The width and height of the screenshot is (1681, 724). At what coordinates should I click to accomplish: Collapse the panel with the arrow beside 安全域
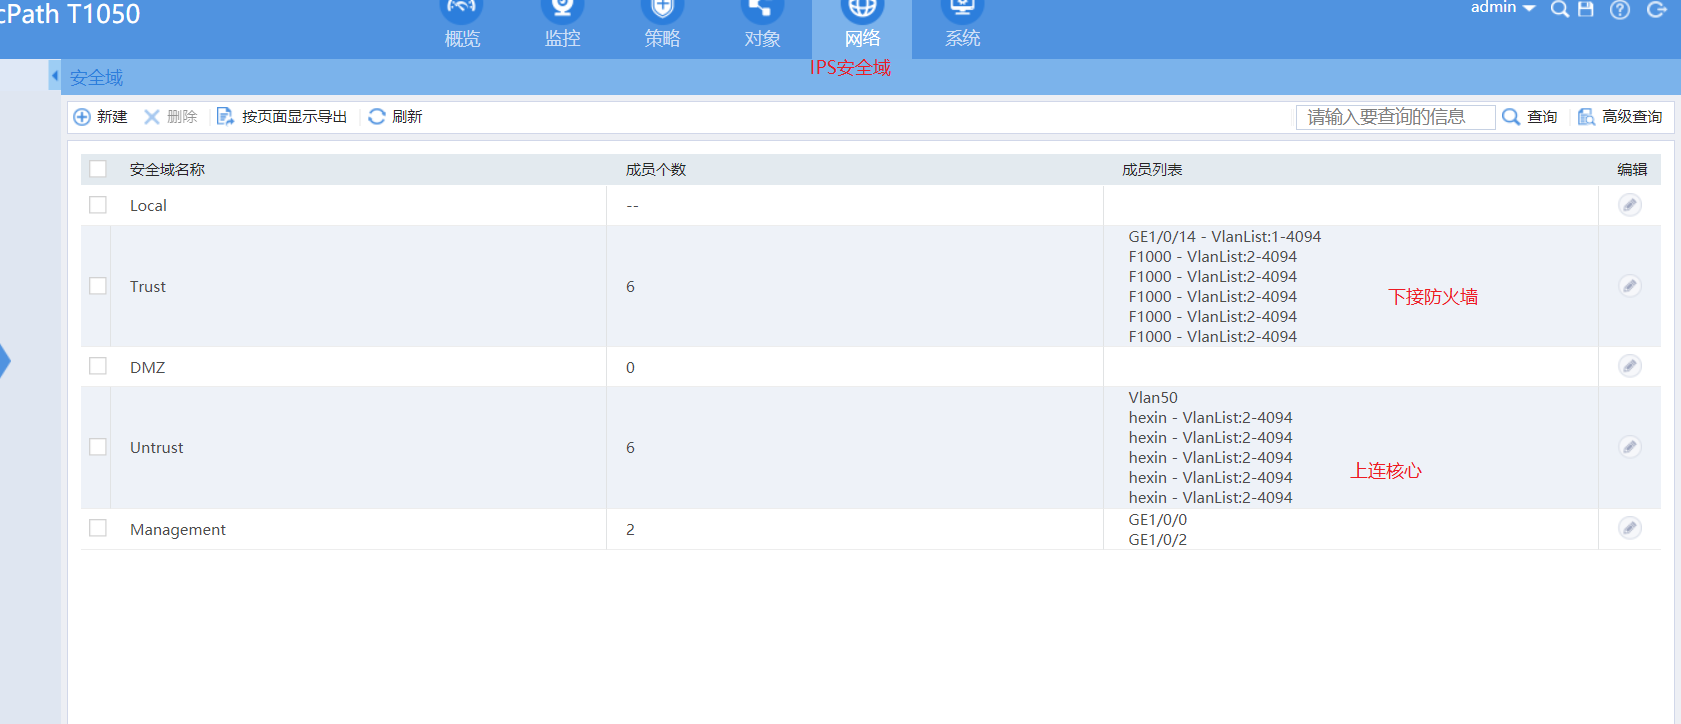[55, 76]
